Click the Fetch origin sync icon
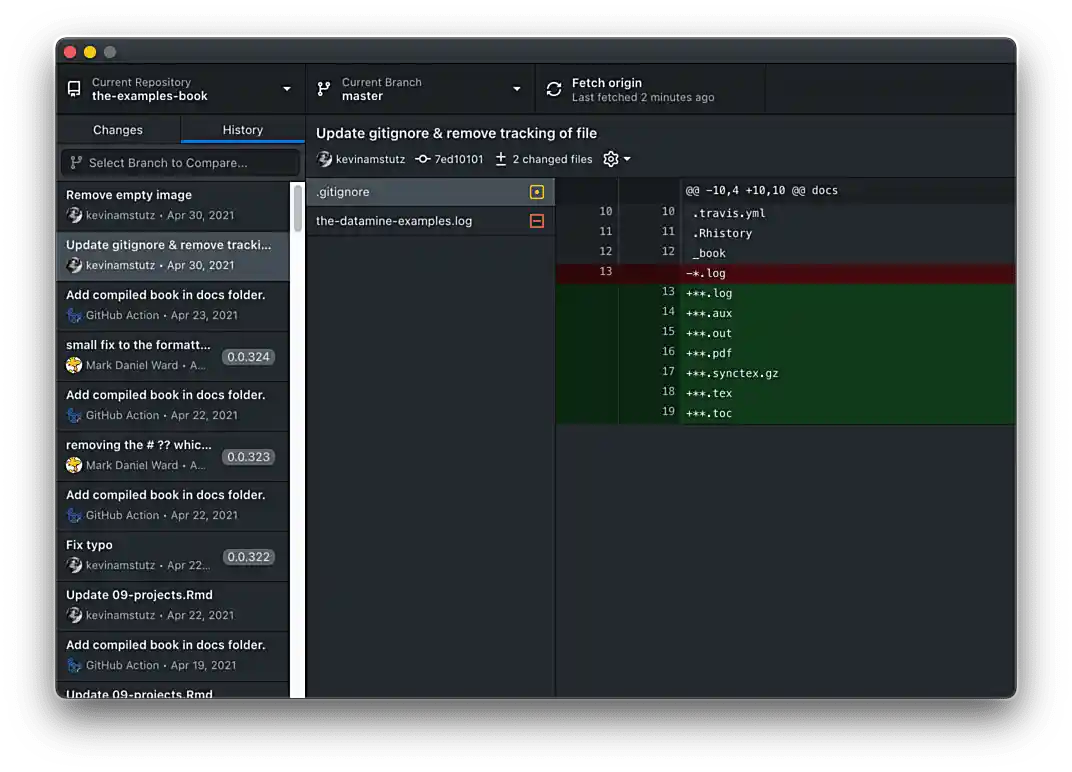The image size is (1072, 772). tap(553, 88)
